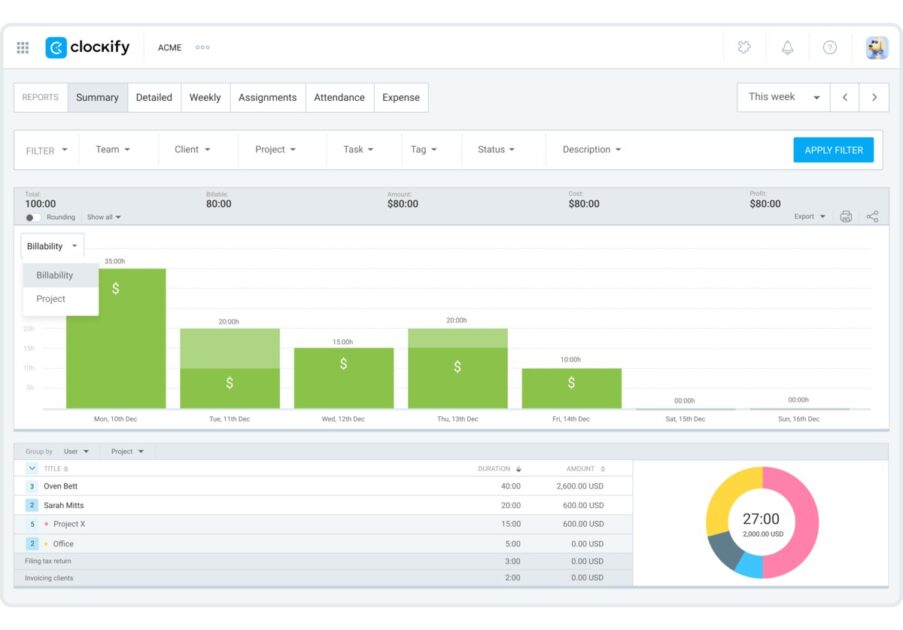The height and width of the screenshot is (630, 903).
Task: Print the report using printer icon
Action: click(x=846, y=217)
